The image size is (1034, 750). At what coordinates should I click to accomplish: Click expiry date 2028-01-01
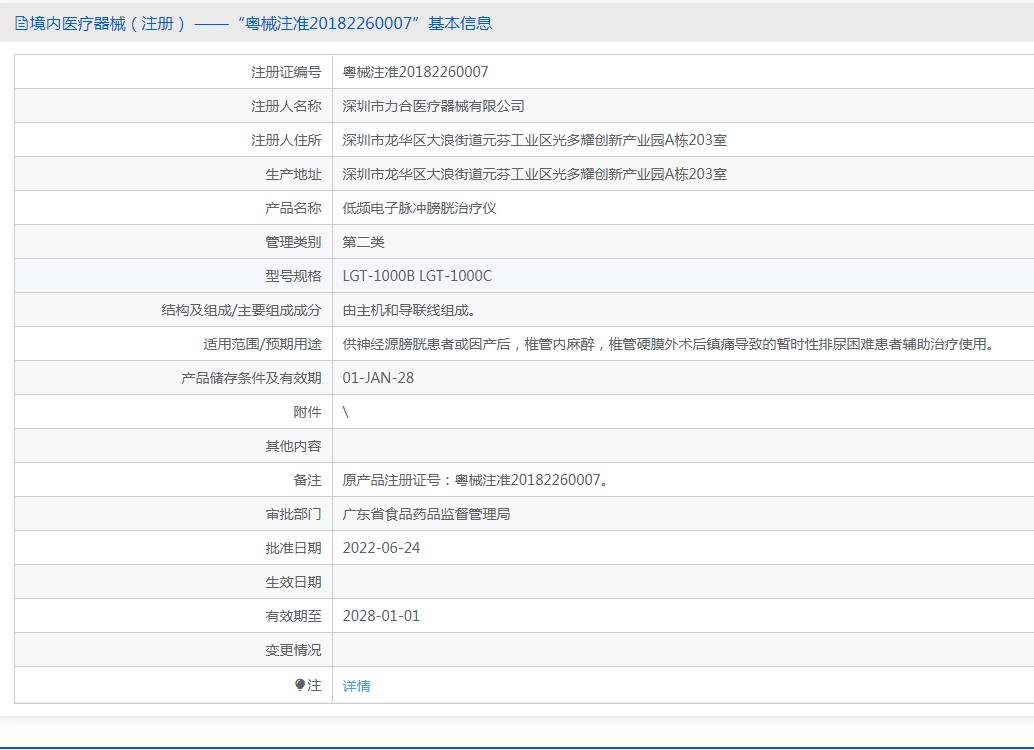381,616
